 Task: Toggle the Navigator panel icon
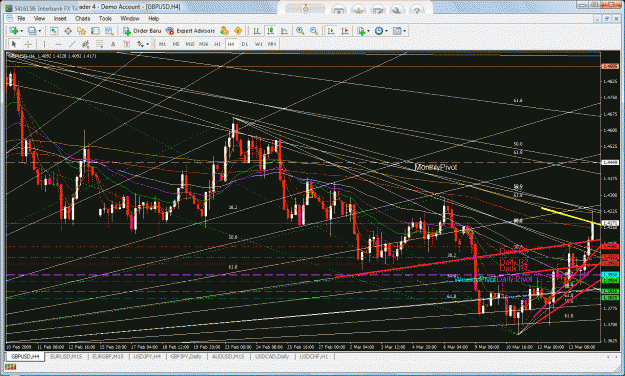82,31
